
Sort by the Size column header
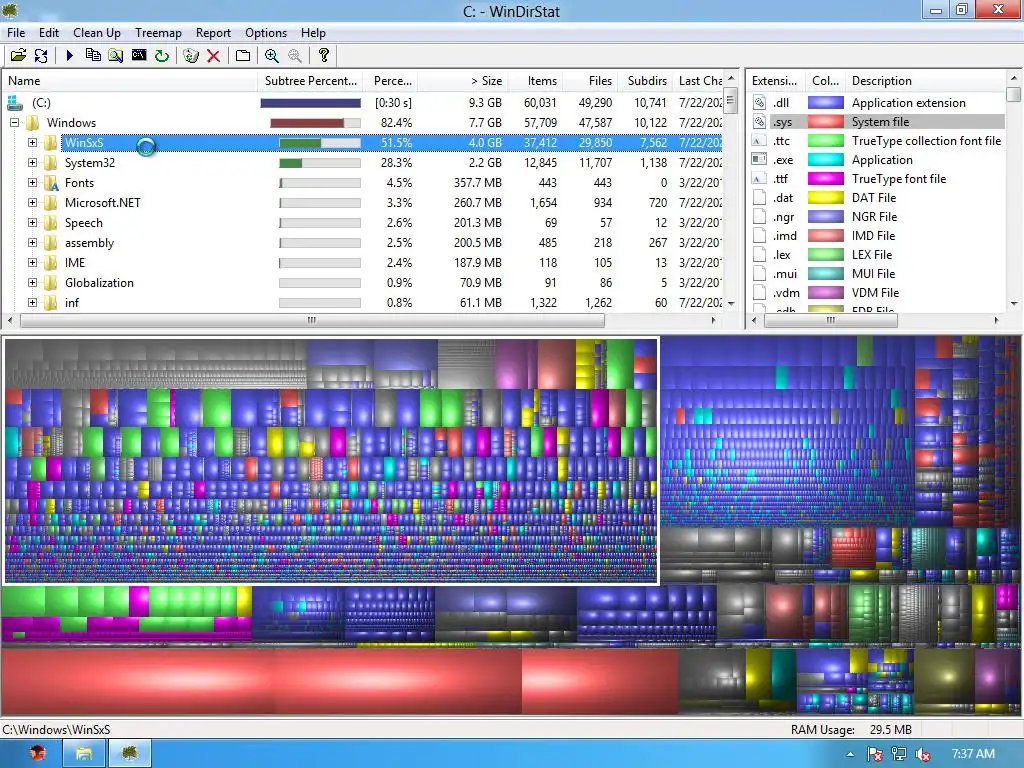coord(462,81)
